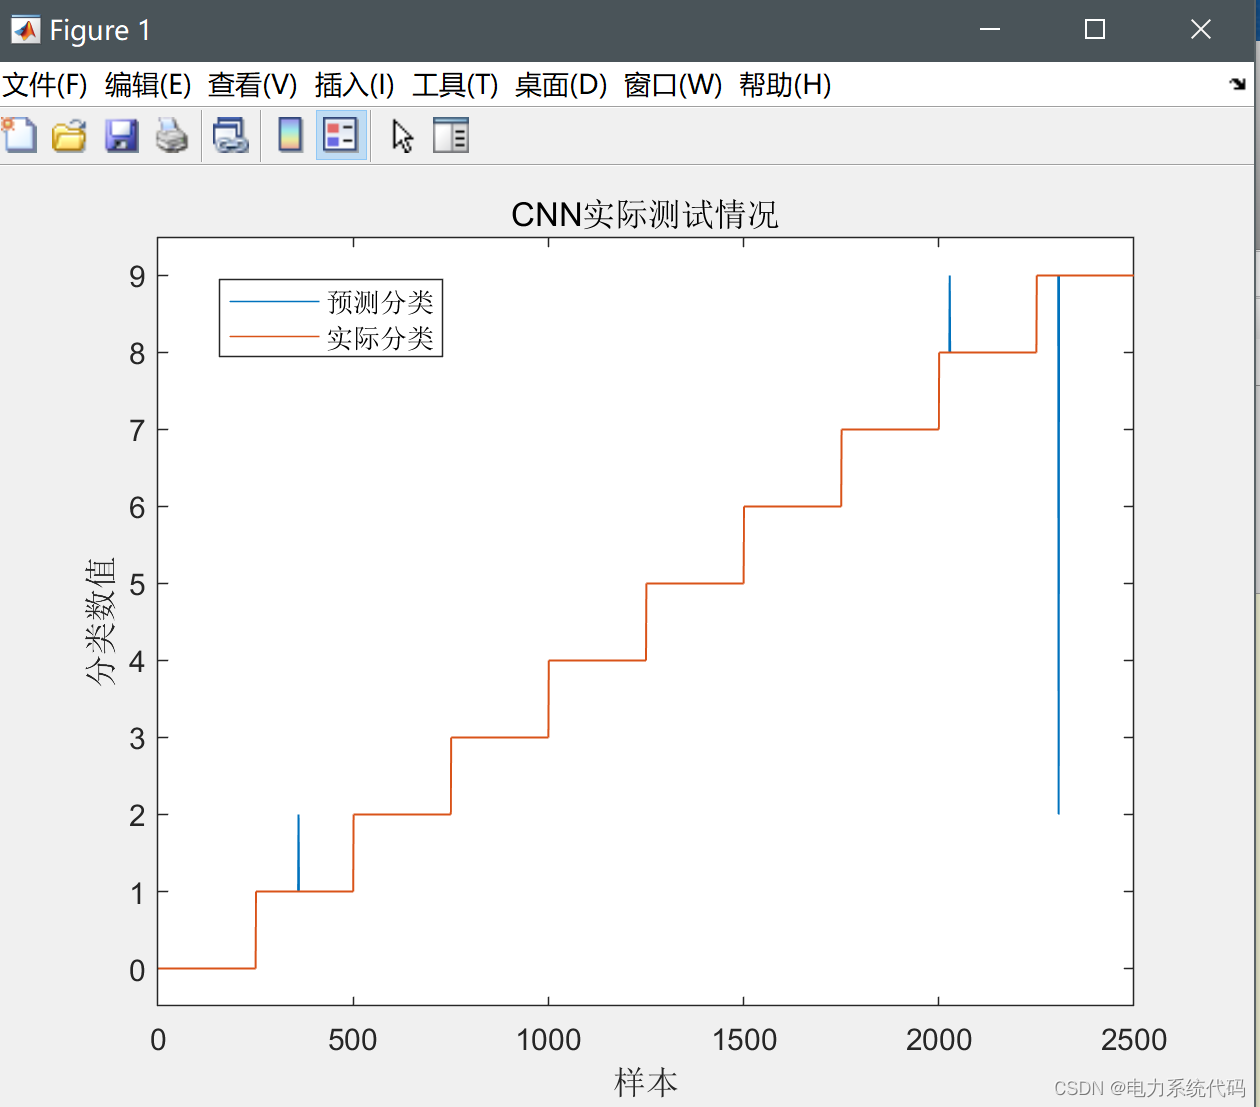Viewport: 1260px width, 1107px height.
Task: Click the Link Plot toolbar icon
Action: (x=230, y=135)
